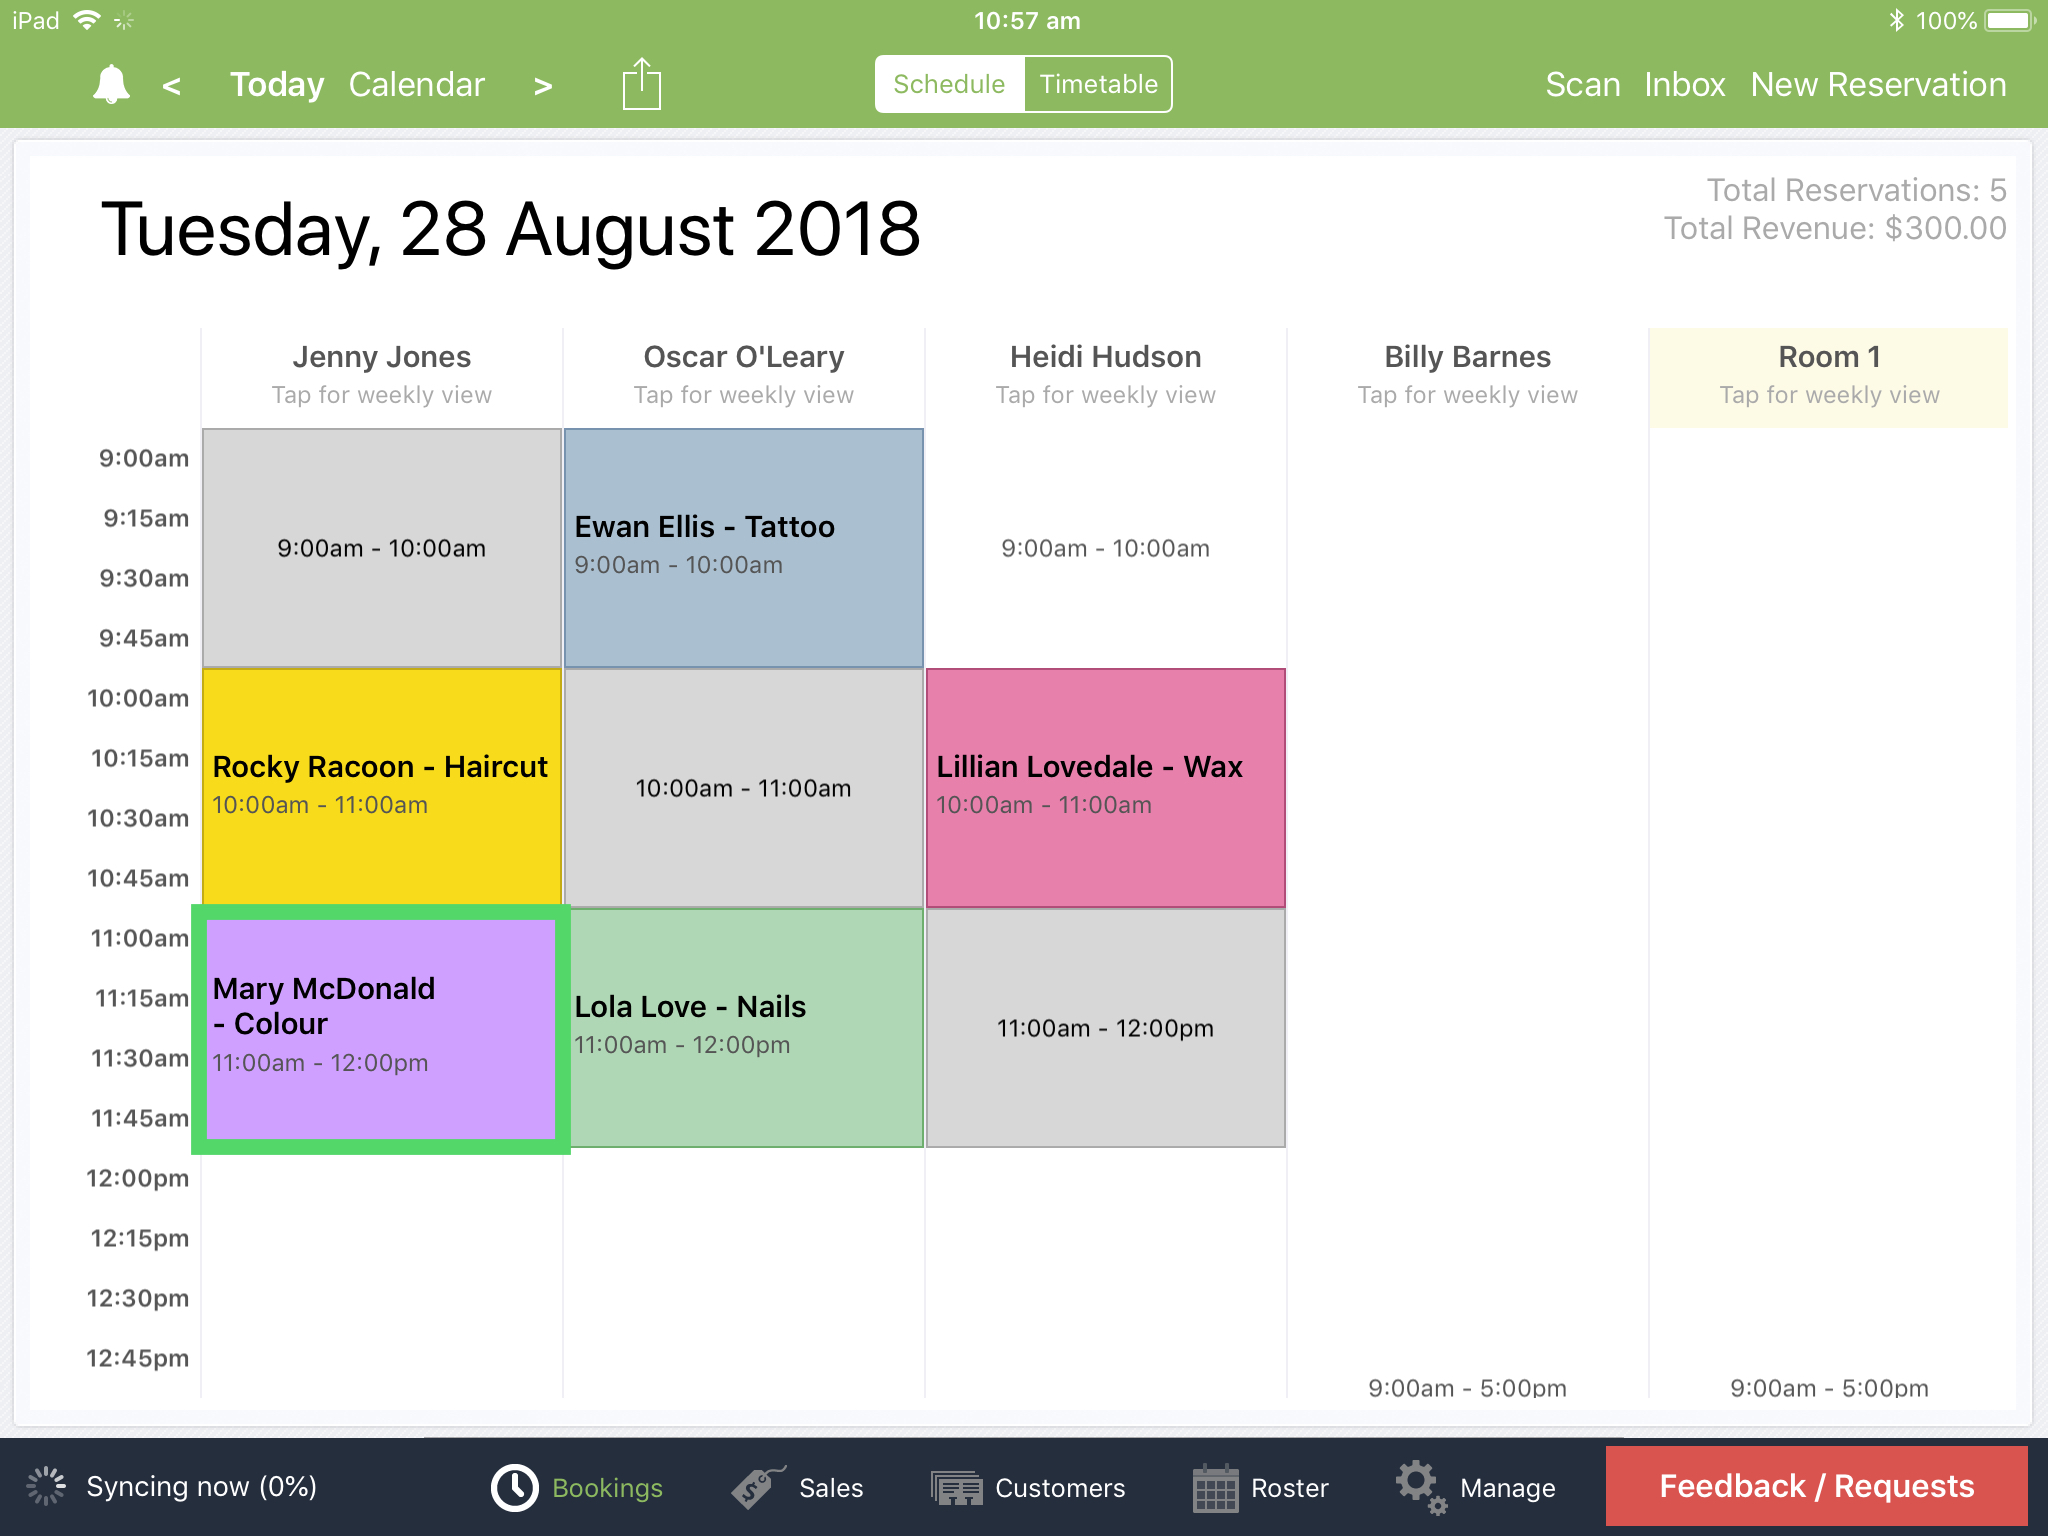Tap the battery indicator icon

coord(2011,20)
